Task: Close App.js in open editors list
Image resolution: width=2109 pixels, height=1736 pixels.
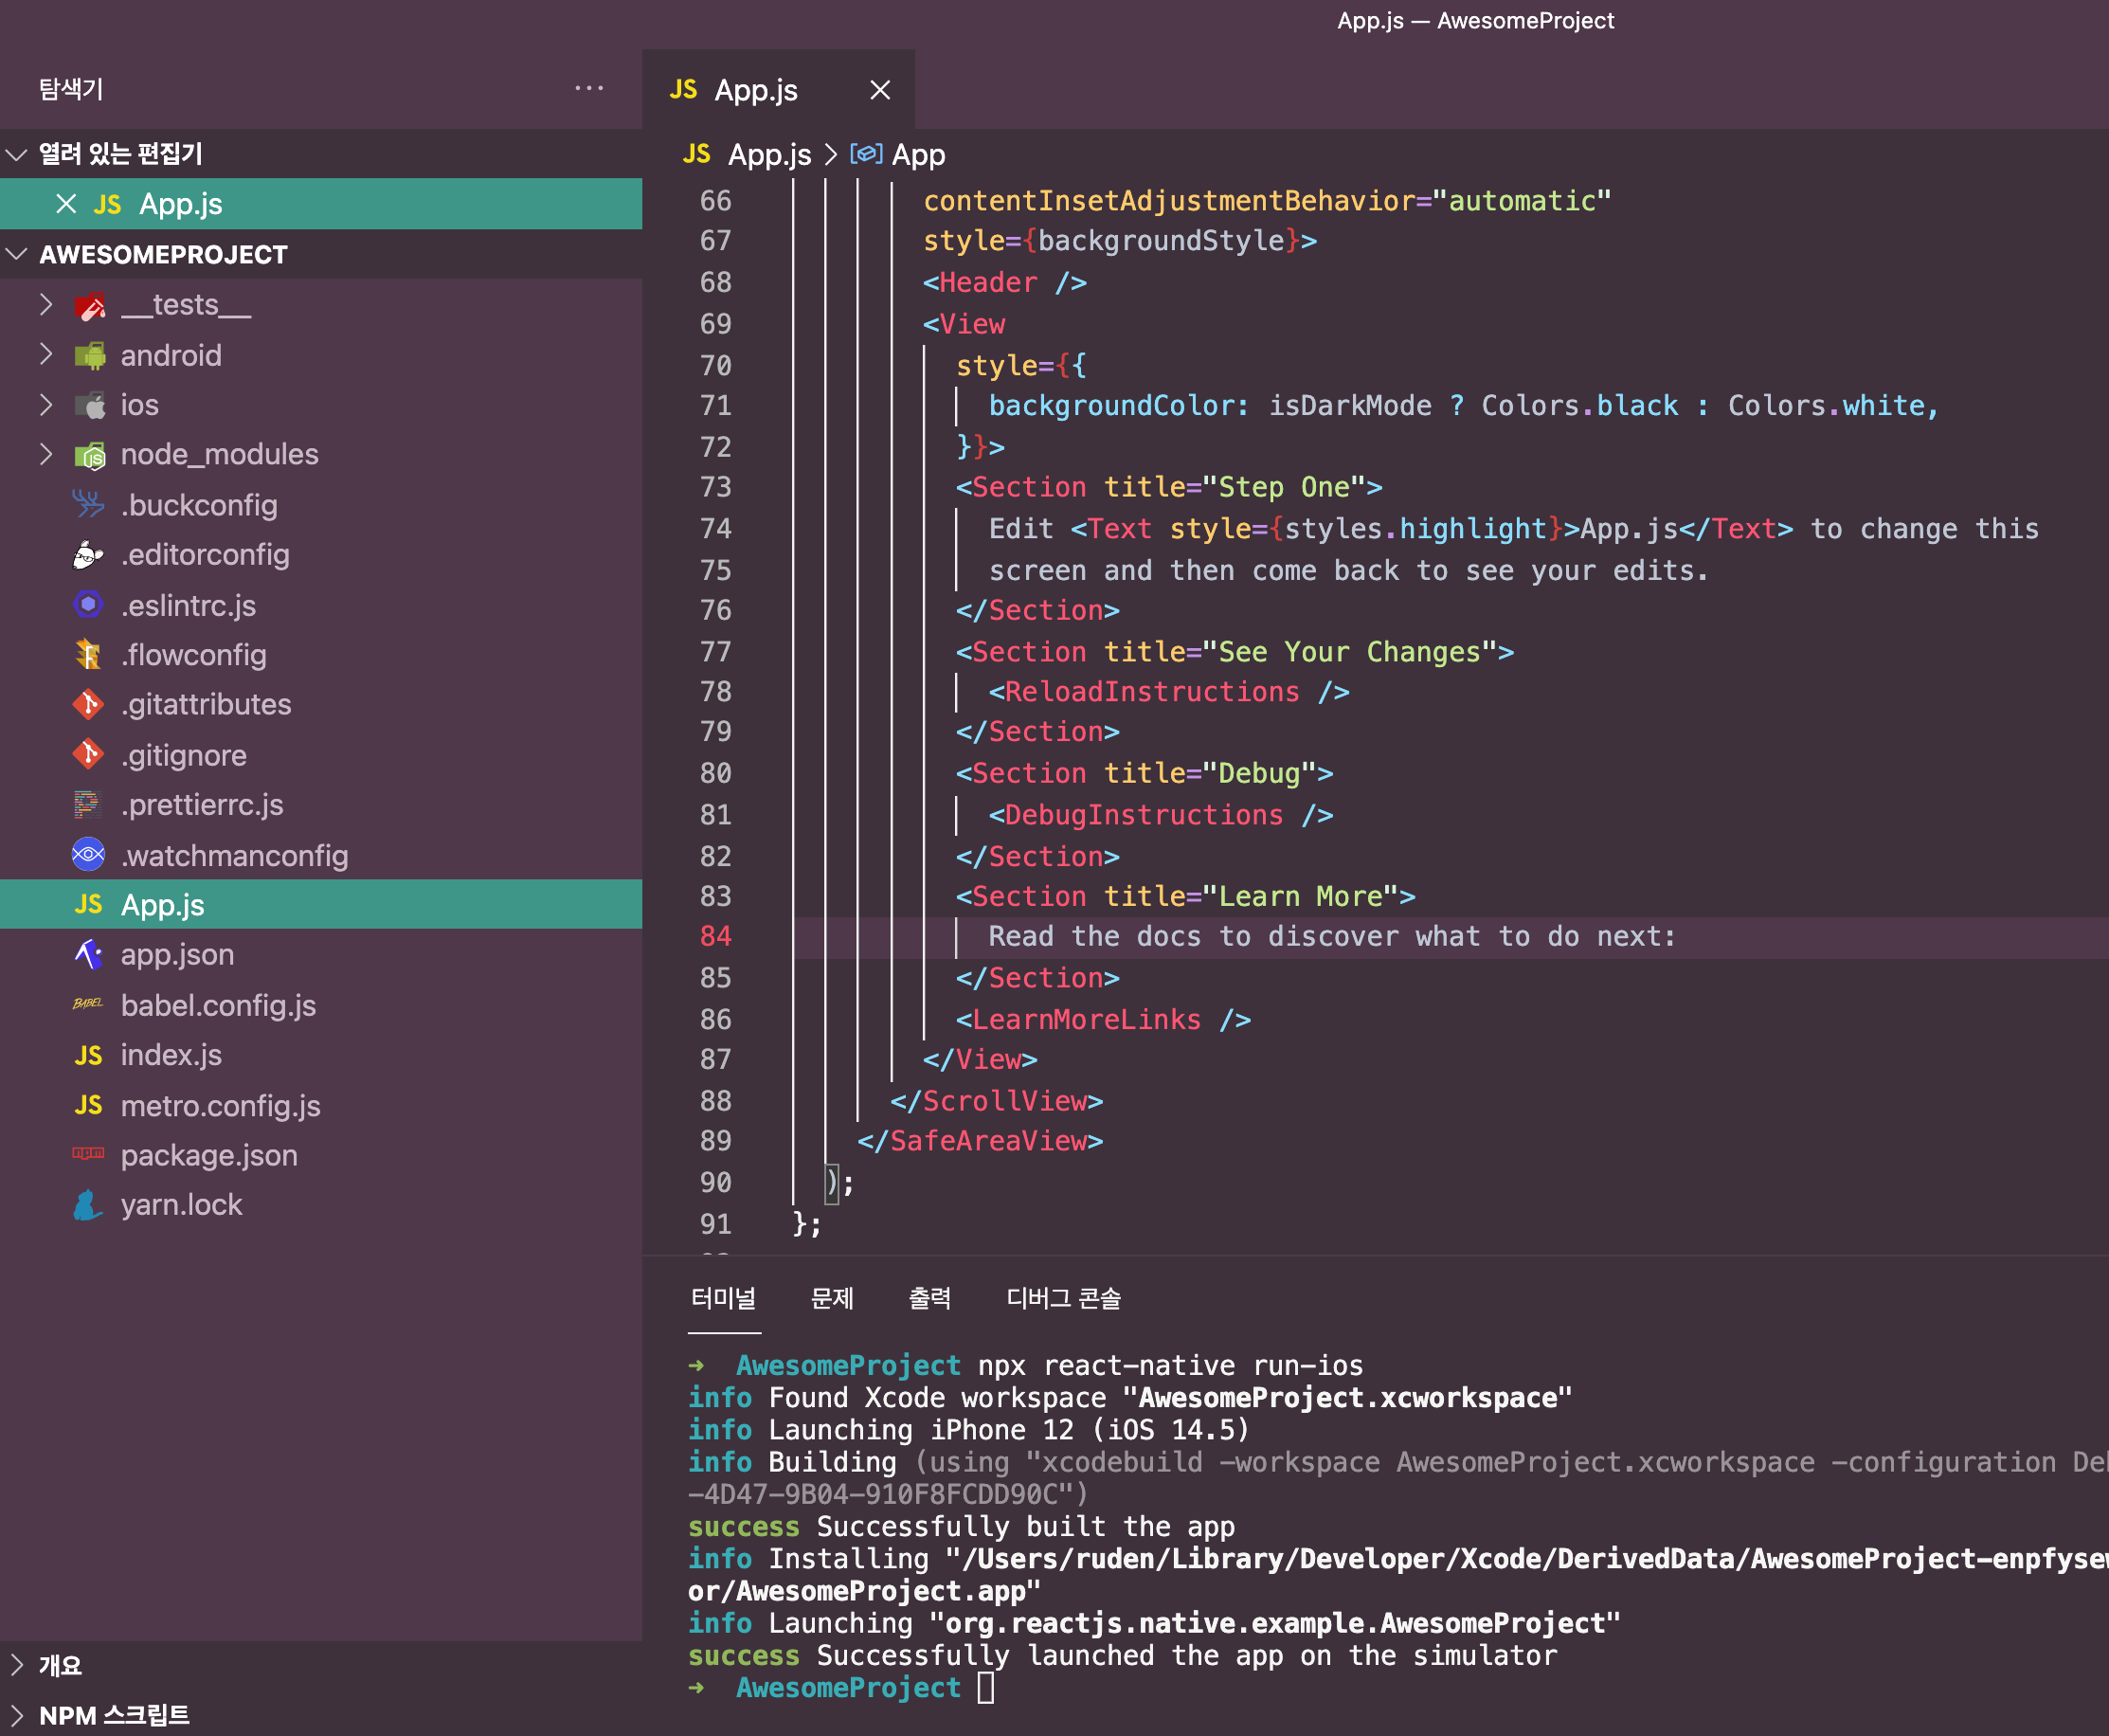Action: [66, 204]
